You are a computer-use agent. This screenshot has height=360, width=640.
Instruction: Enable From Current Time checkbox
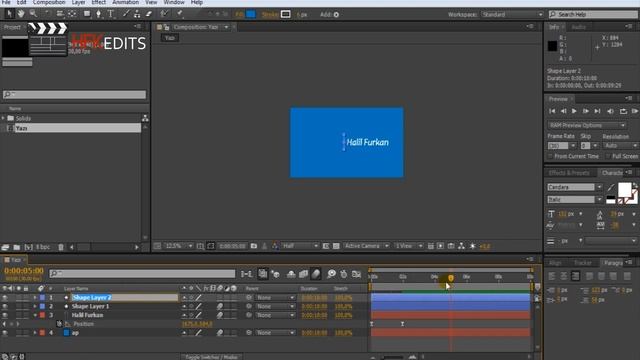click(x=550, y=156)
